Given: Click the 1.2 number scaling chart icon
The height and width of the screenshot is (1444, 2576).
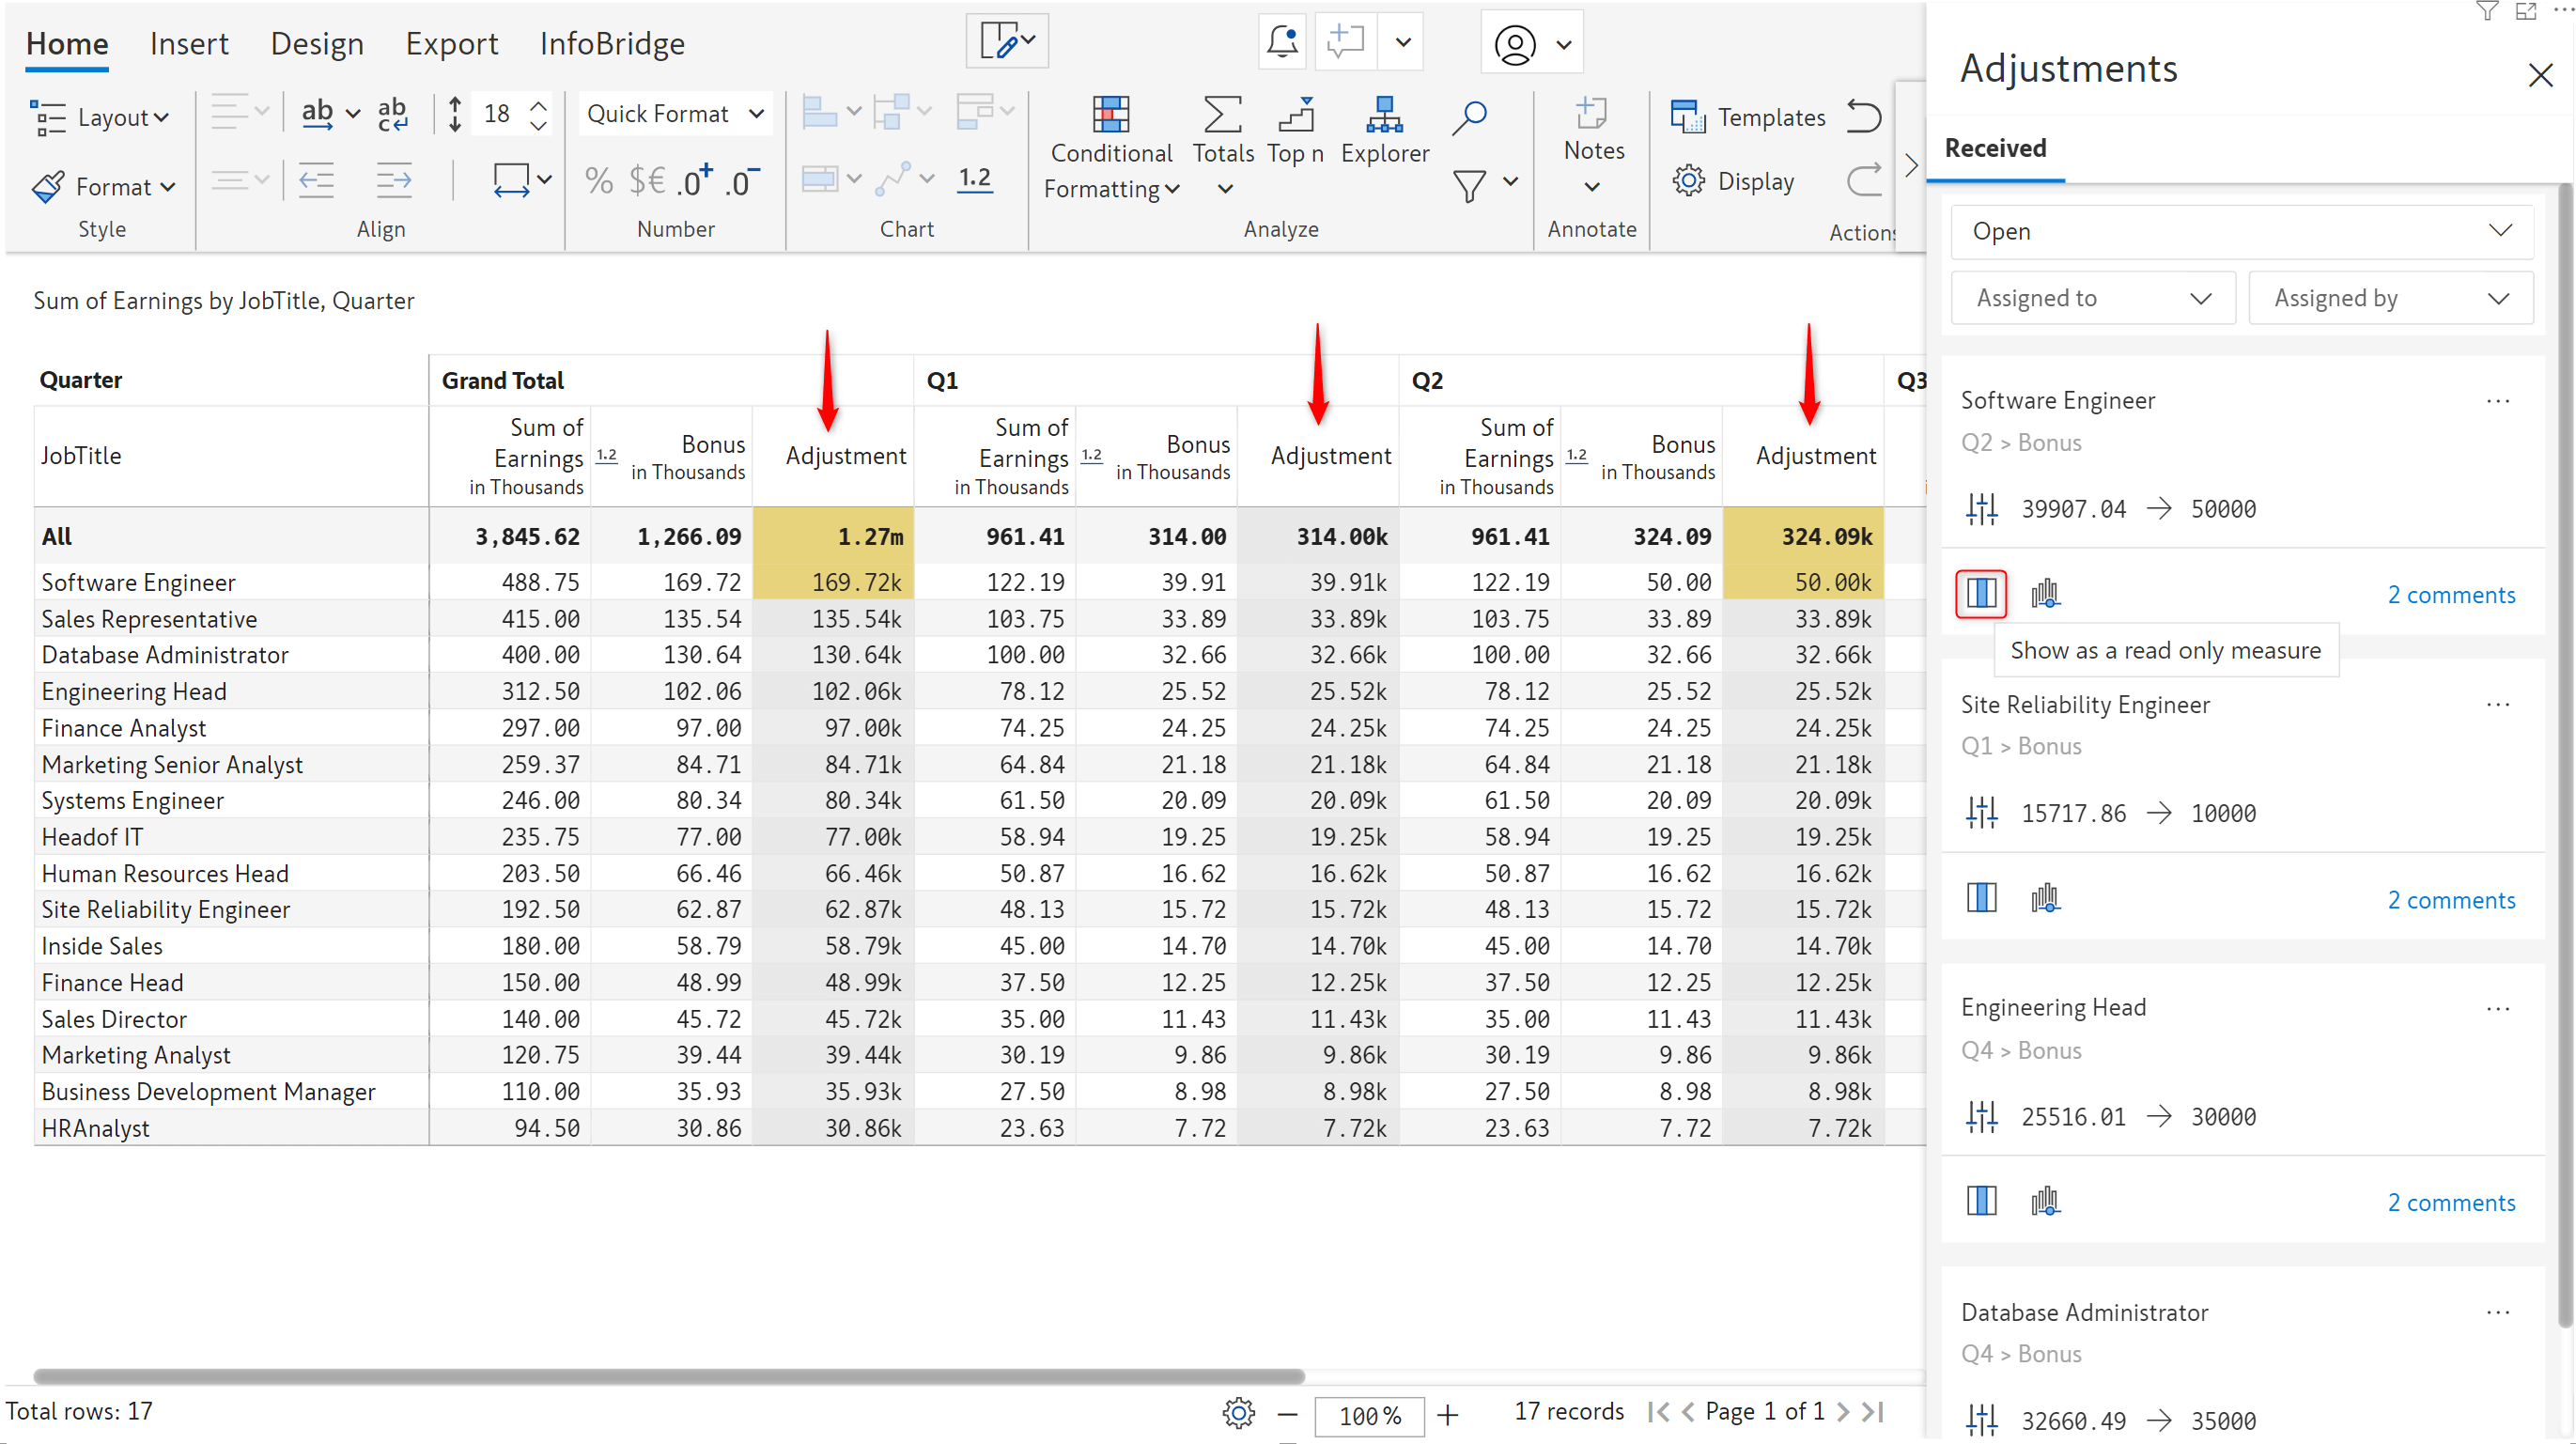Looking at the screenshot, I should pos(974,178).
